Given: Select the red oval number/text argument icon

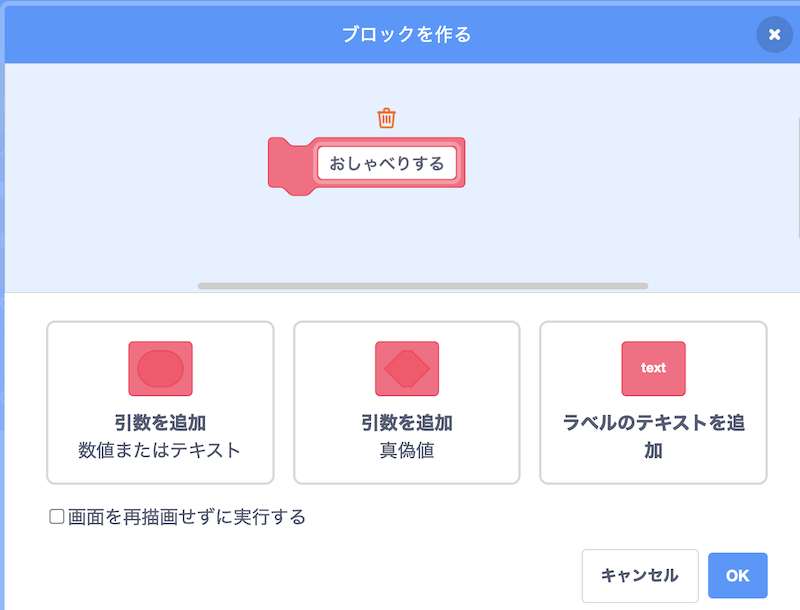Looking at the screenshot, I should coord(160,368).
